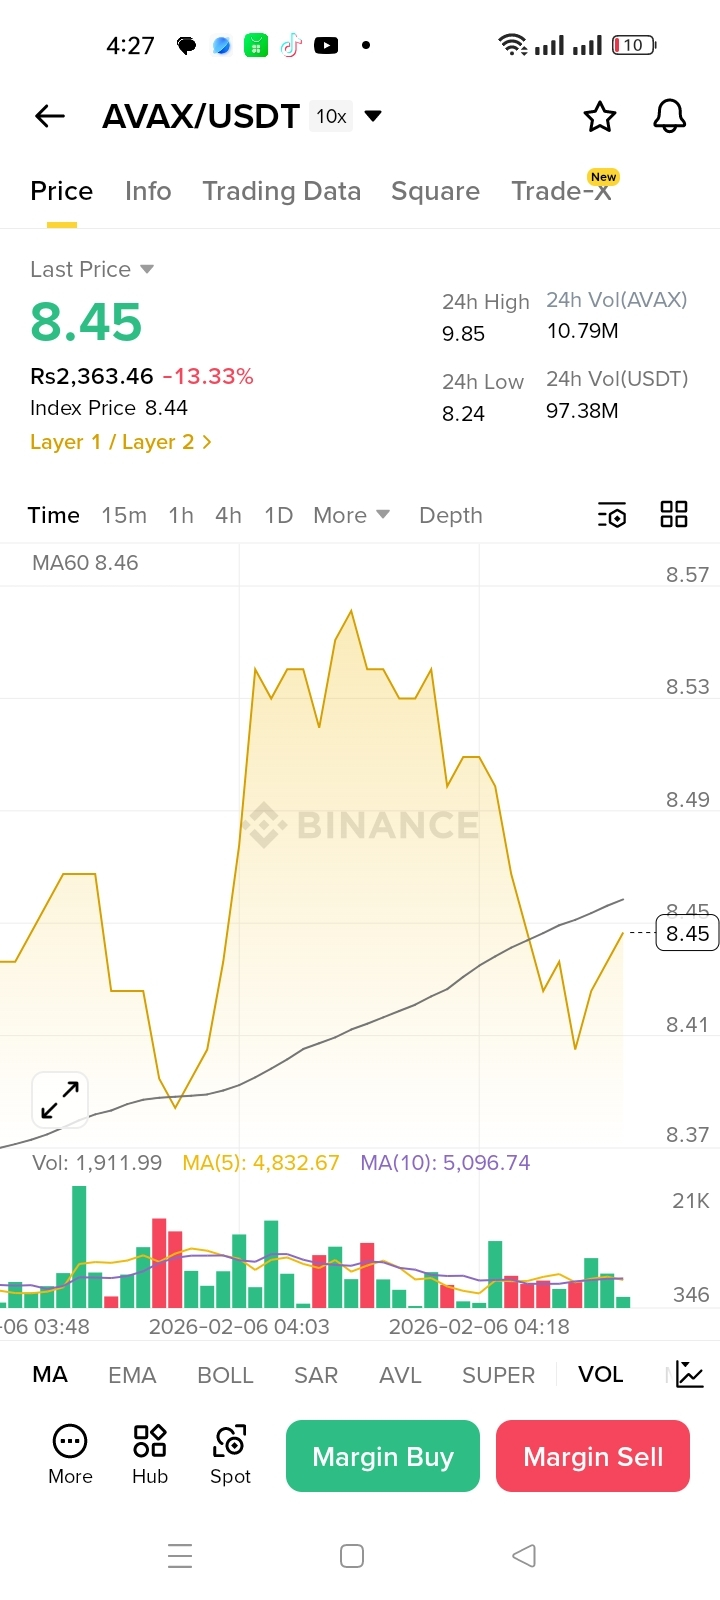This screenshot has width=720, height=1600.
Task: Open More timeframes dropdown
Action: [x=351, y=515]
